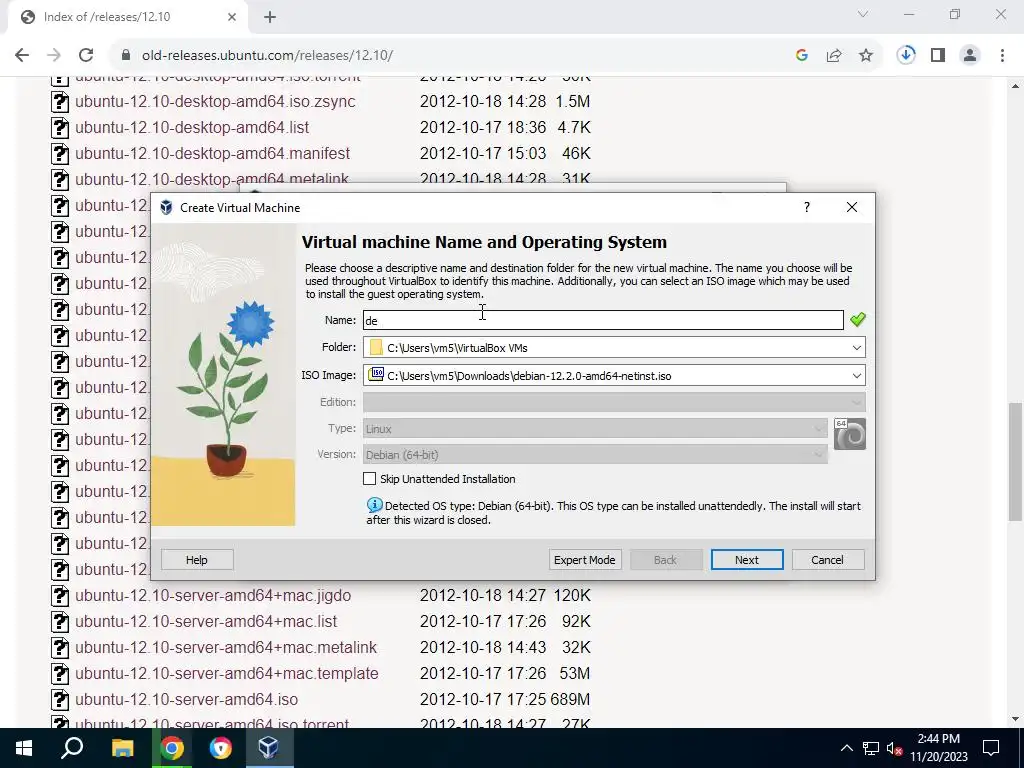Click the browser page vertical scrollbar thumb

point(1015,461)
